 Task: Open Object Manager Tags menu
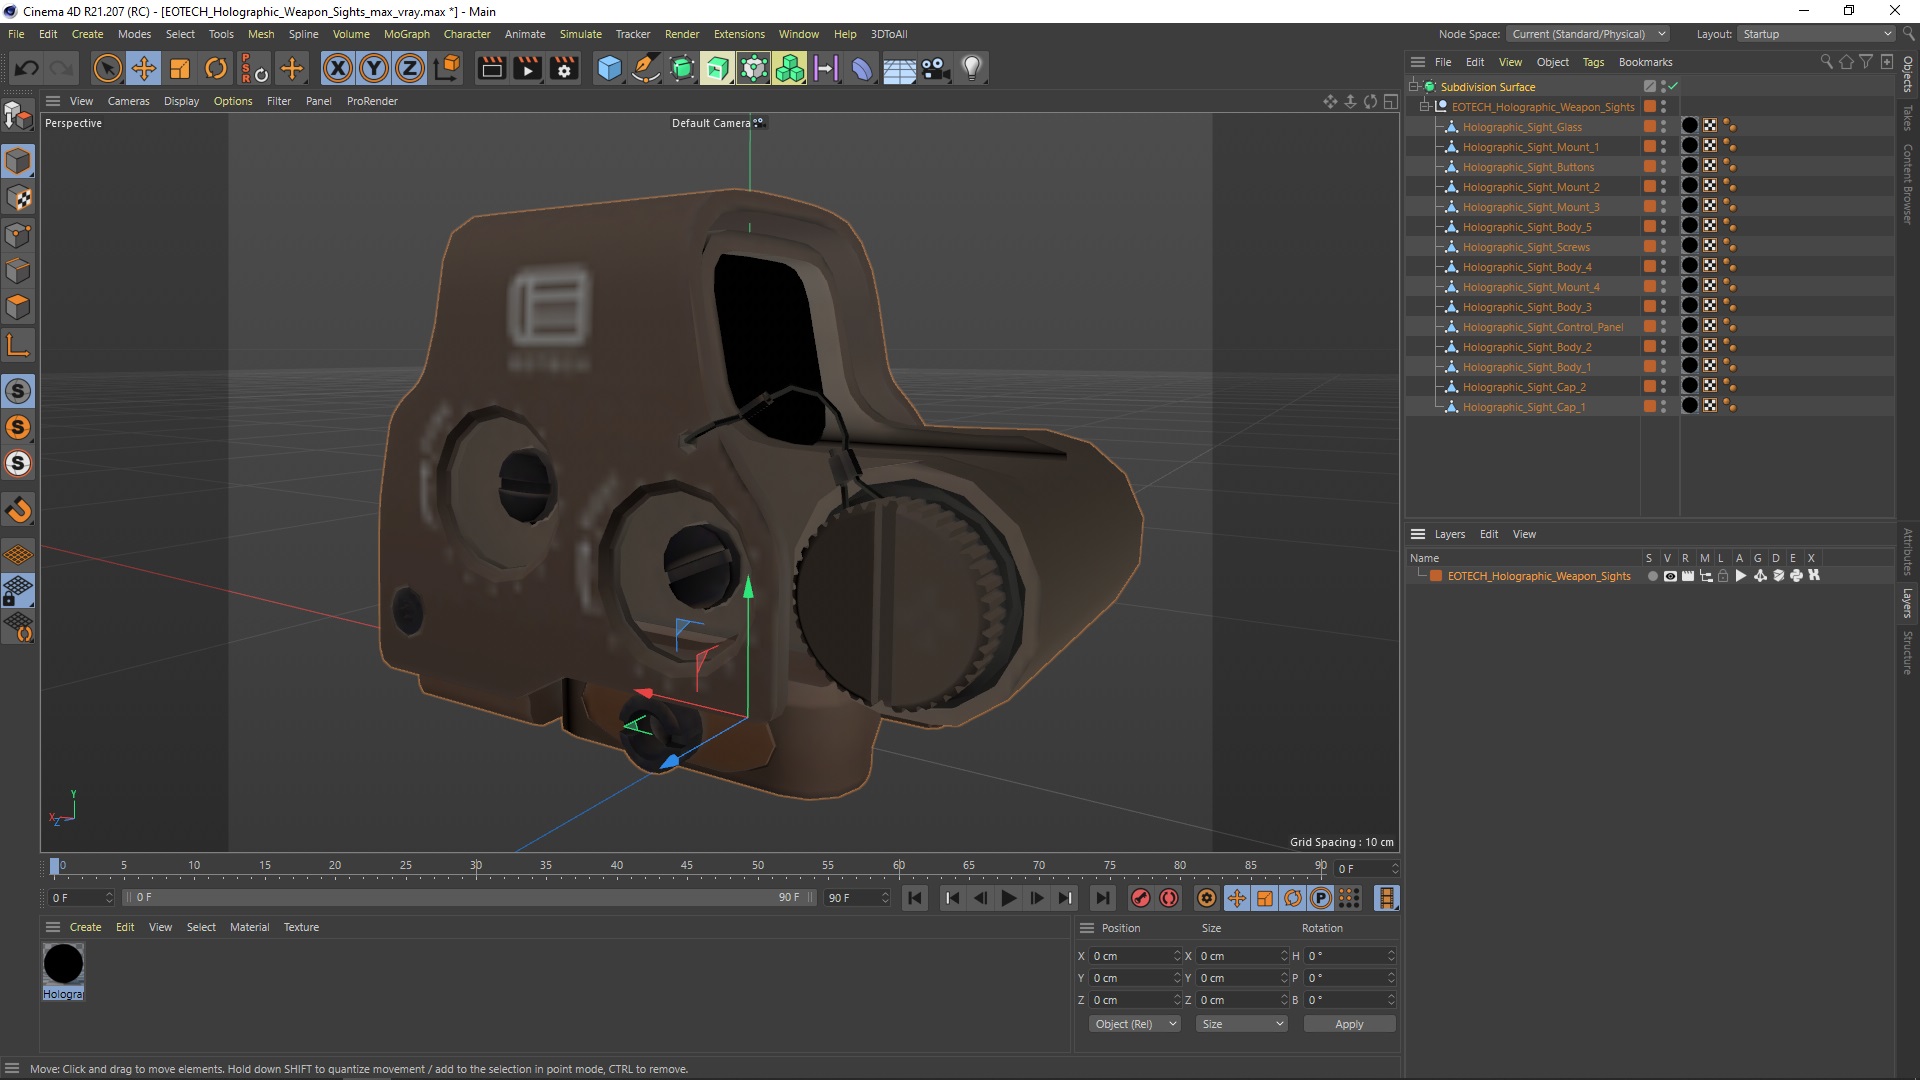pos(1593,62)
